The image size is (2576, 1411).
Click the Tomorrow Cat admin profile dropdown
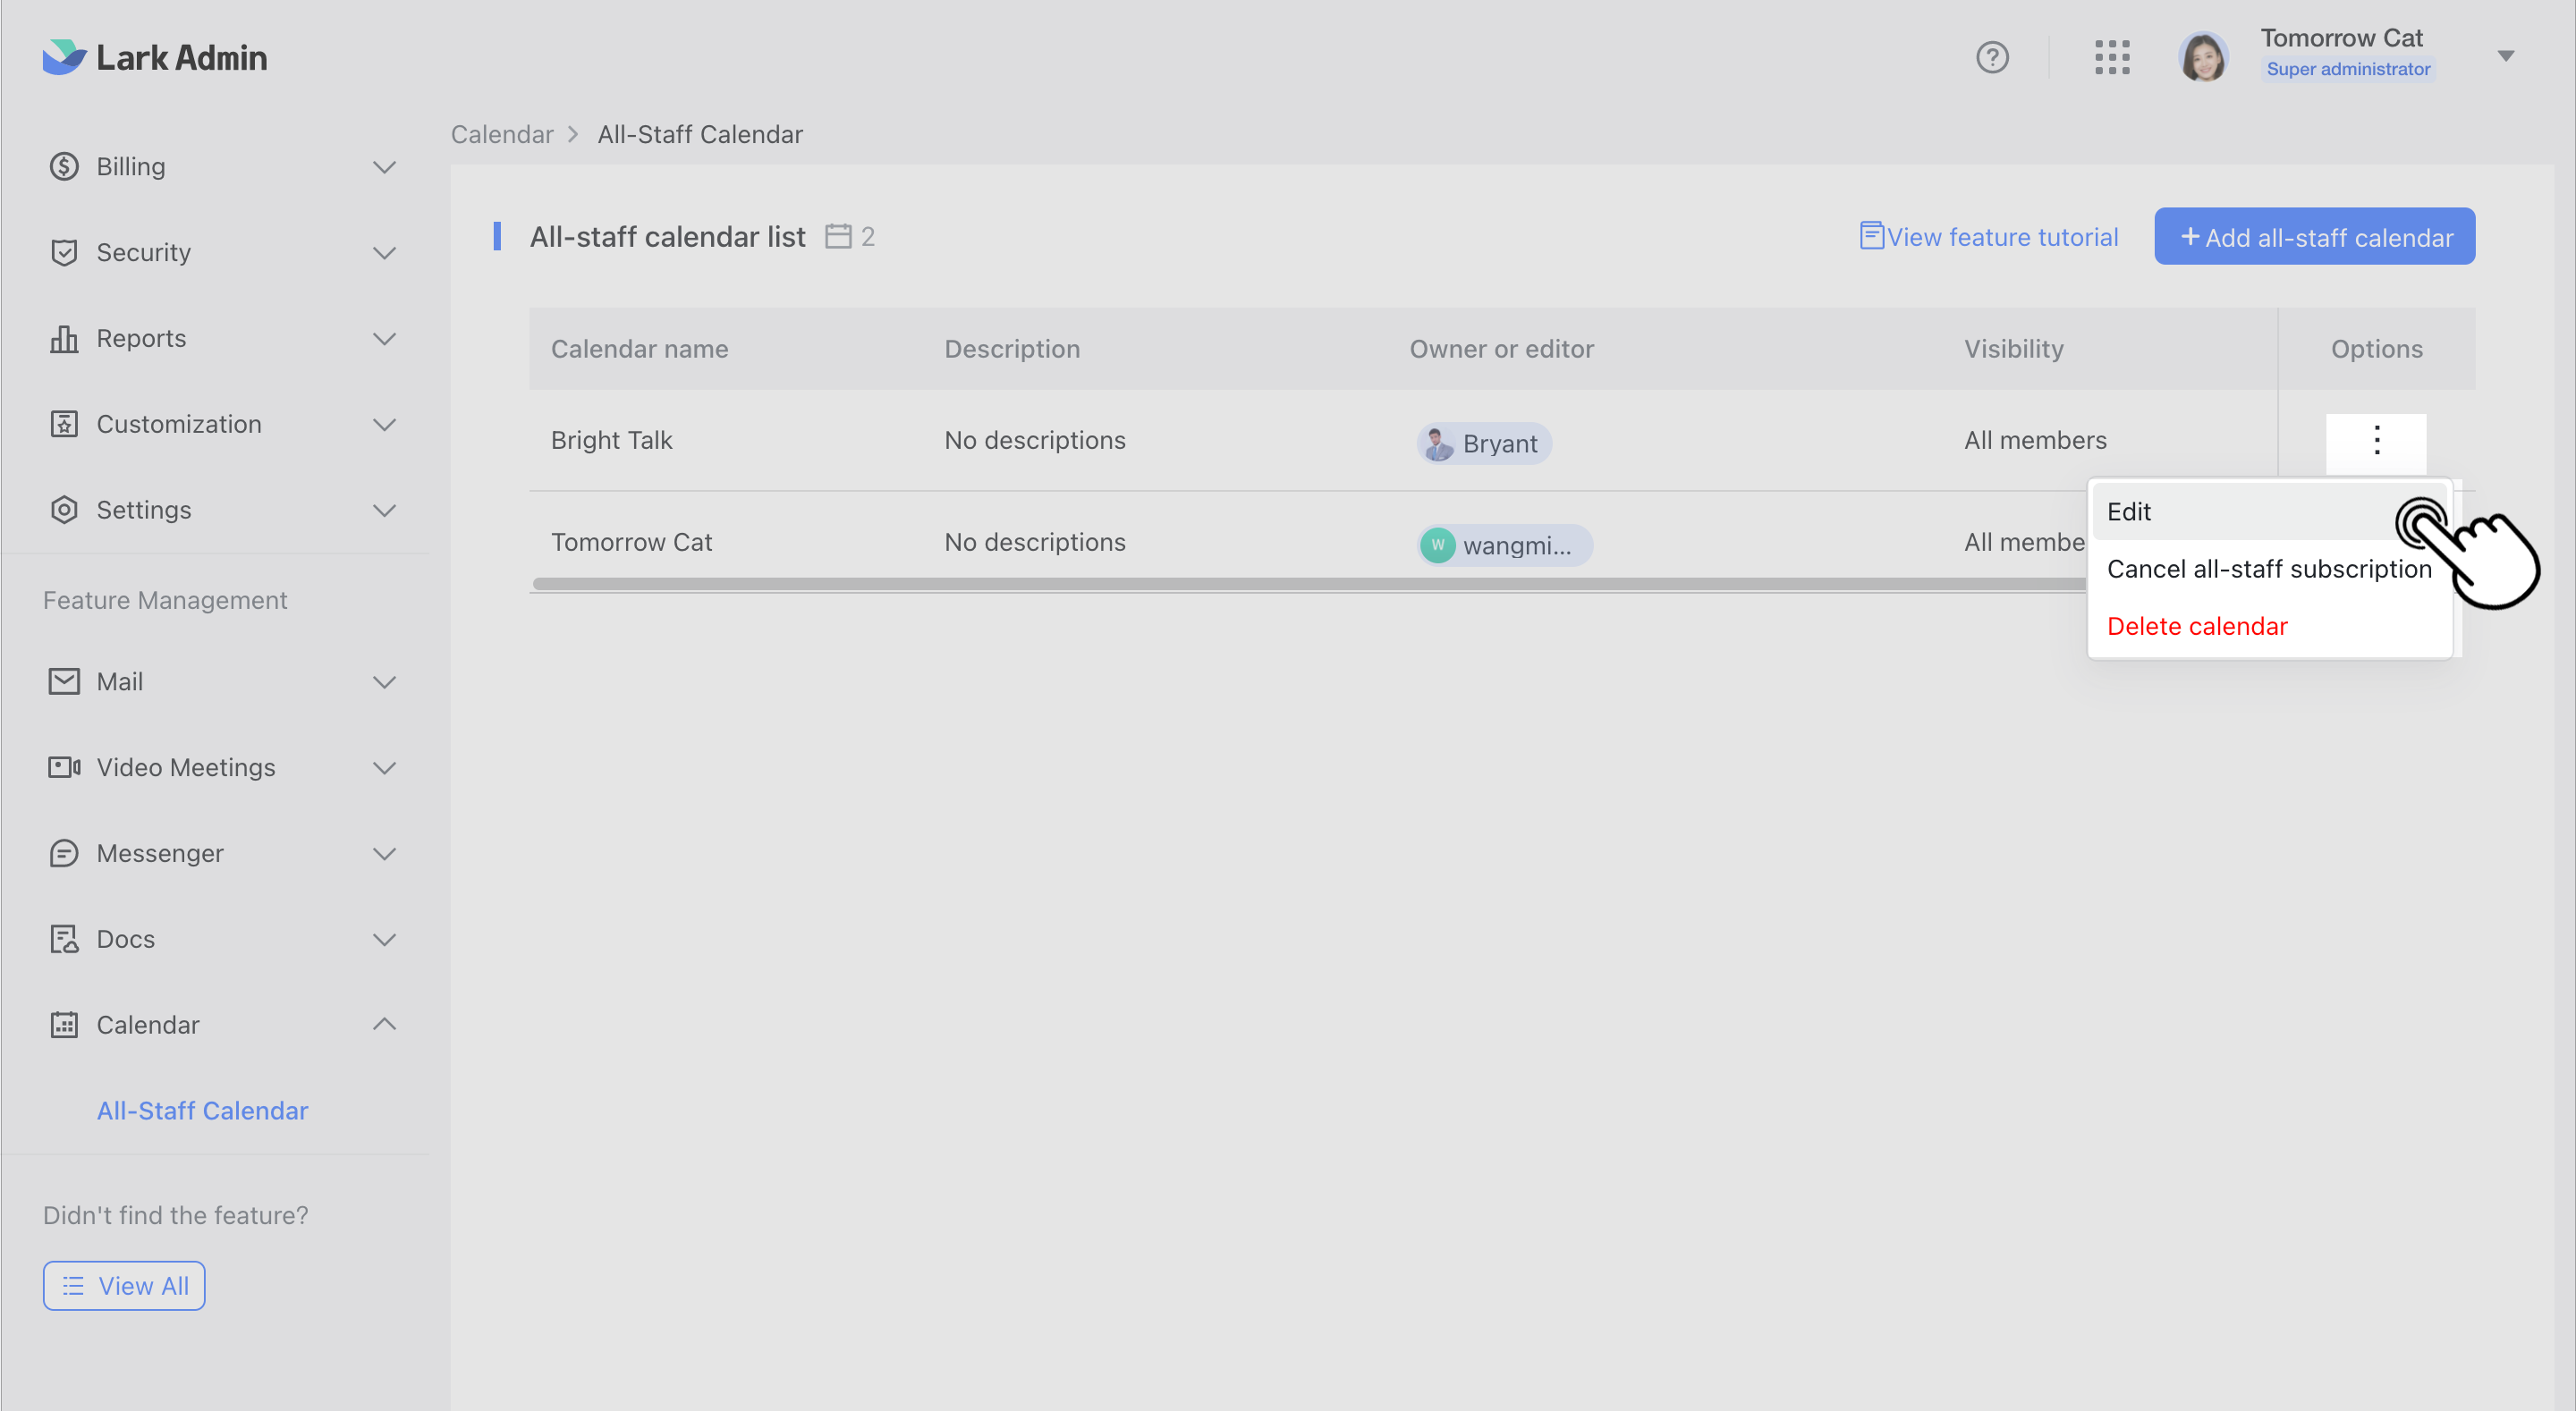click(x=2504, y=54)
